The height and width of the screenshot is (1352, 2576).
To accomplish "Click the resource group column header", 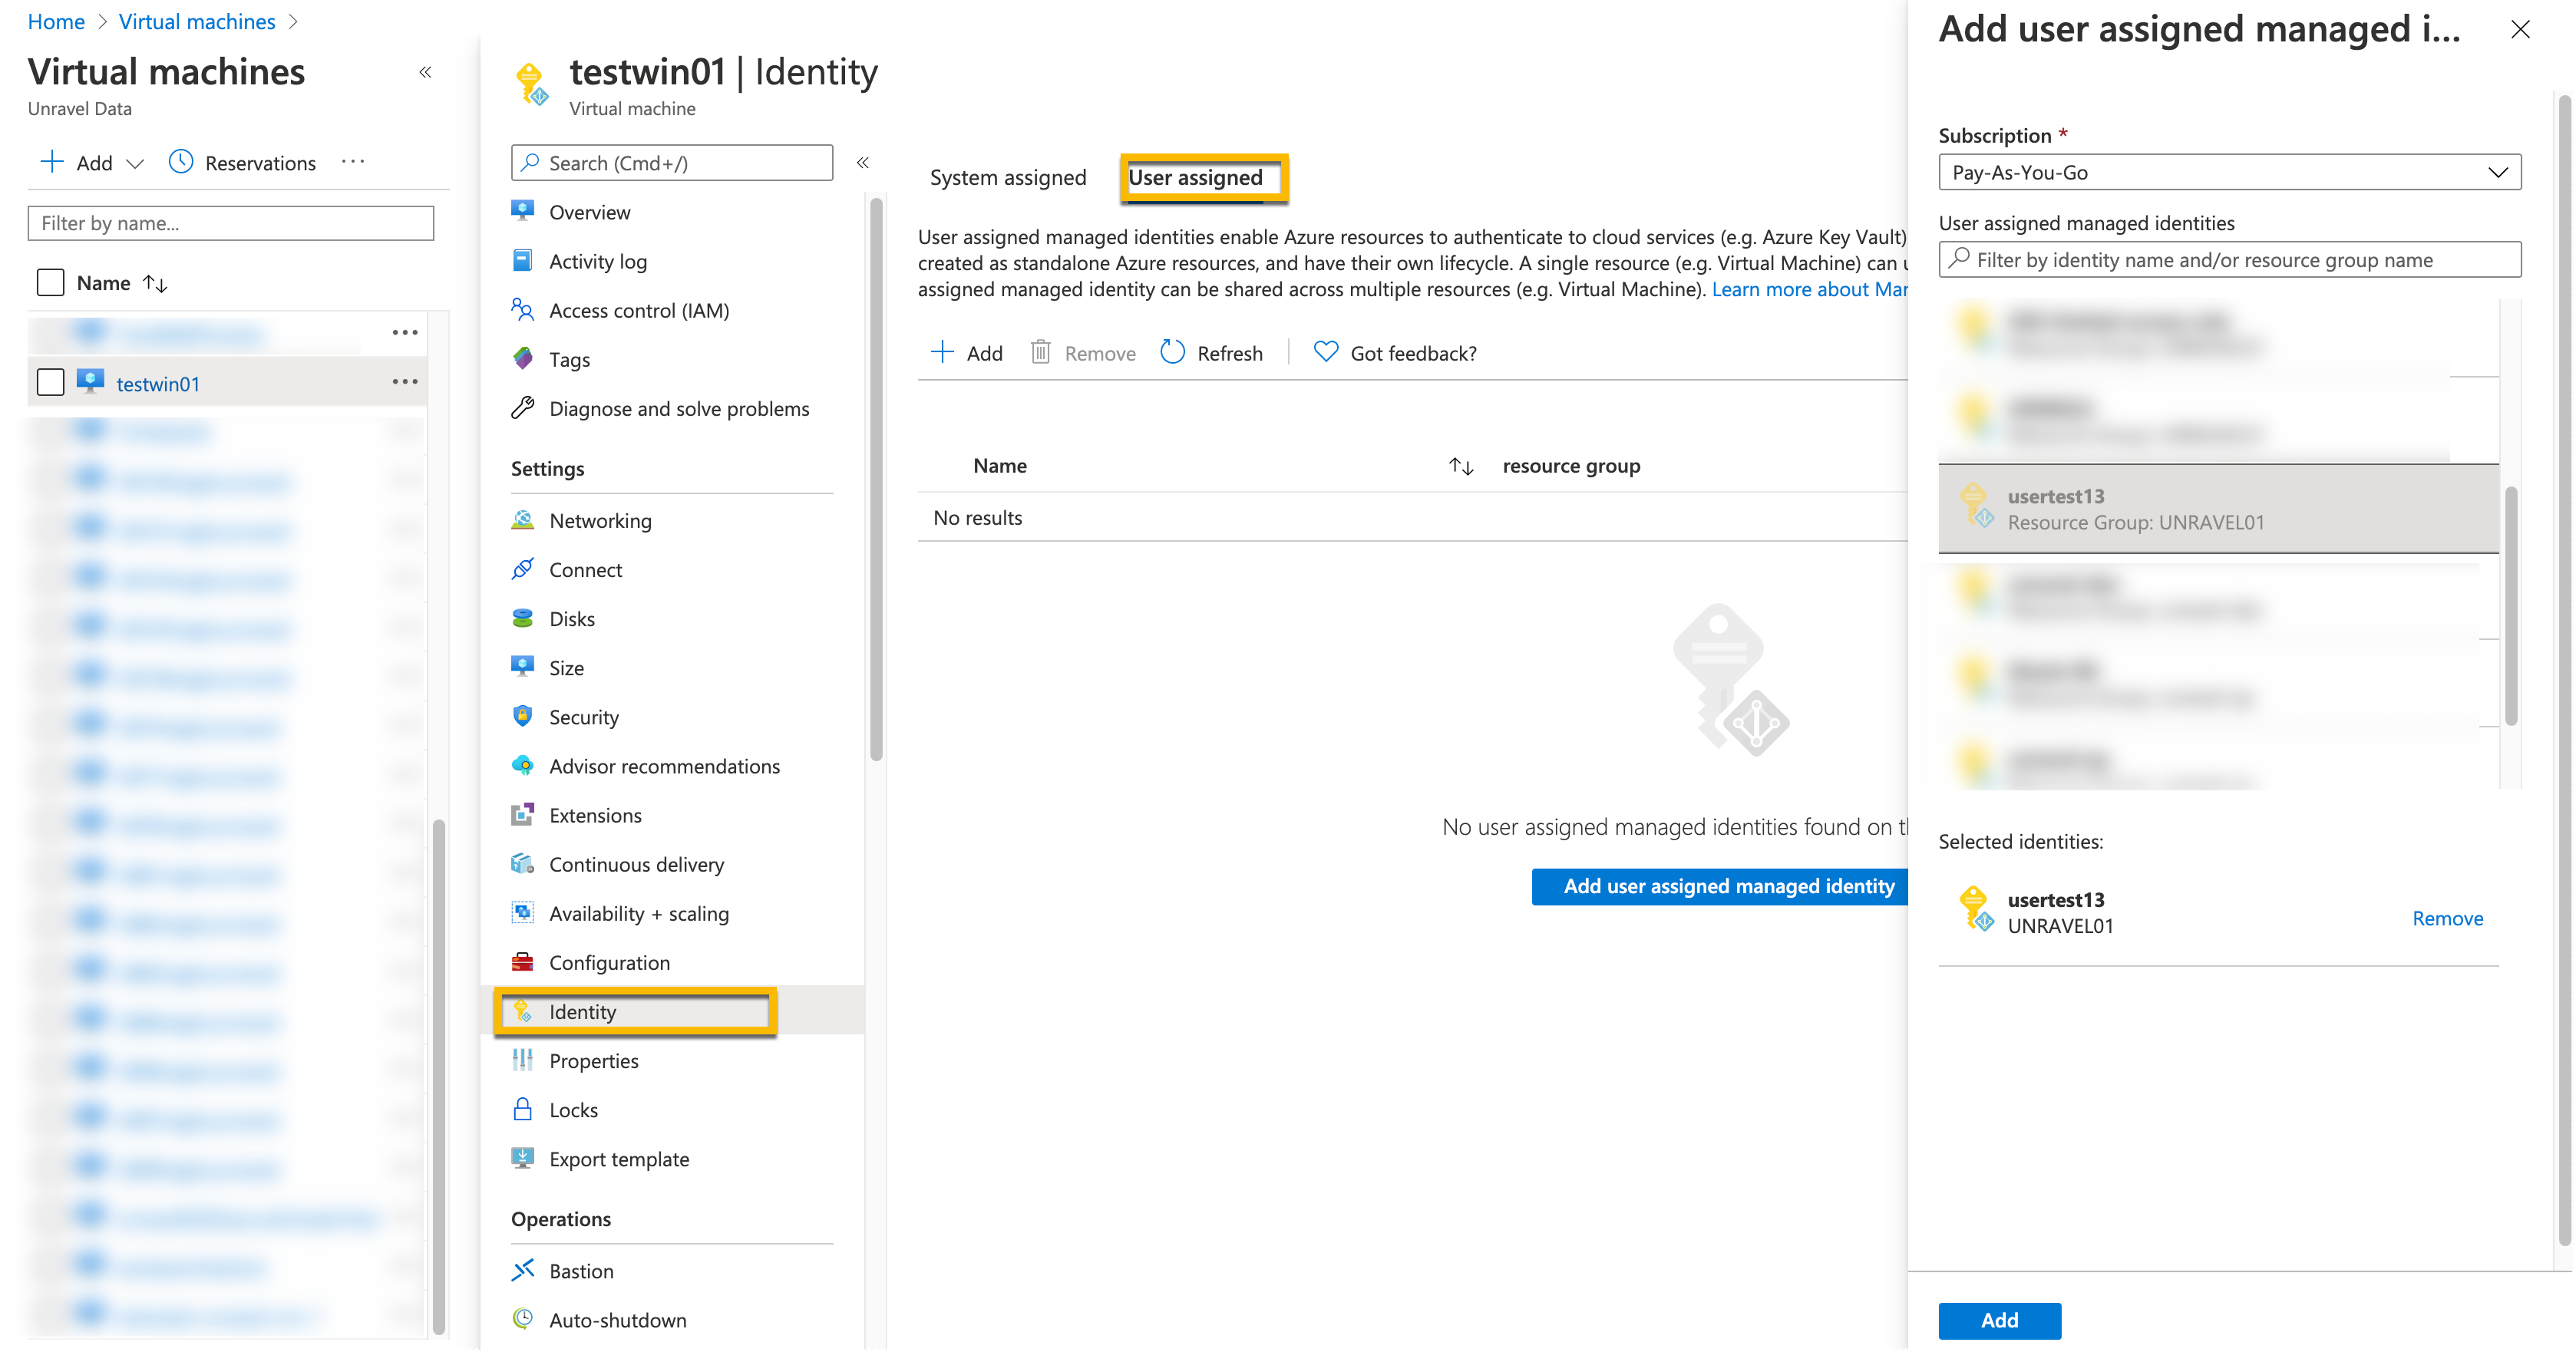I will click(x=1571, y=466).
